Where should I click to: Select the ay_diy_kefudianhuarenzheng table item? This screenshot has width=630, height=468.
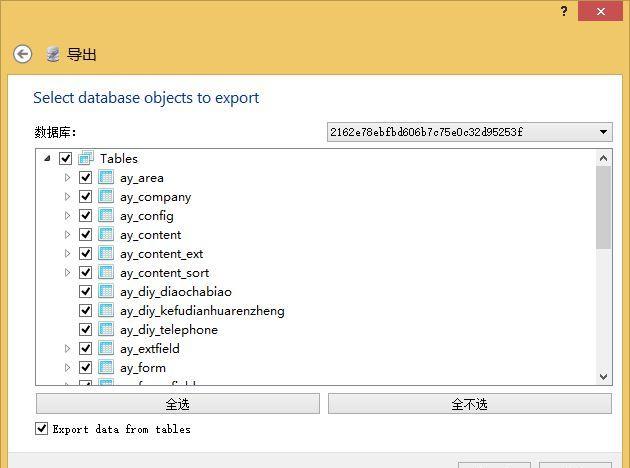coord(202,311)
